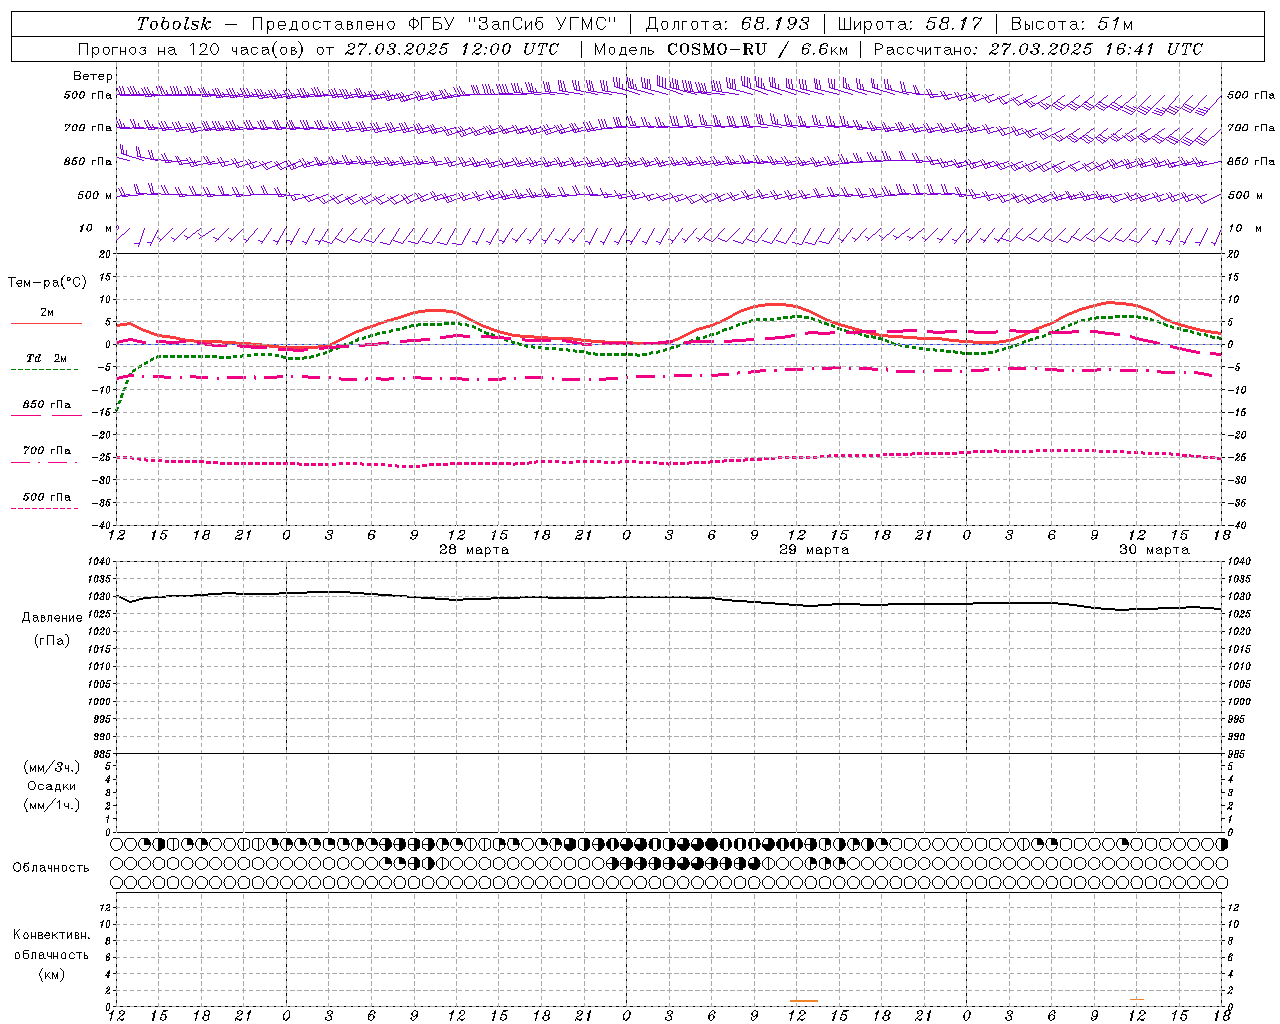Click the red 2м legend line sample
The image size is (1280, 1024).
tap(46, 323)
